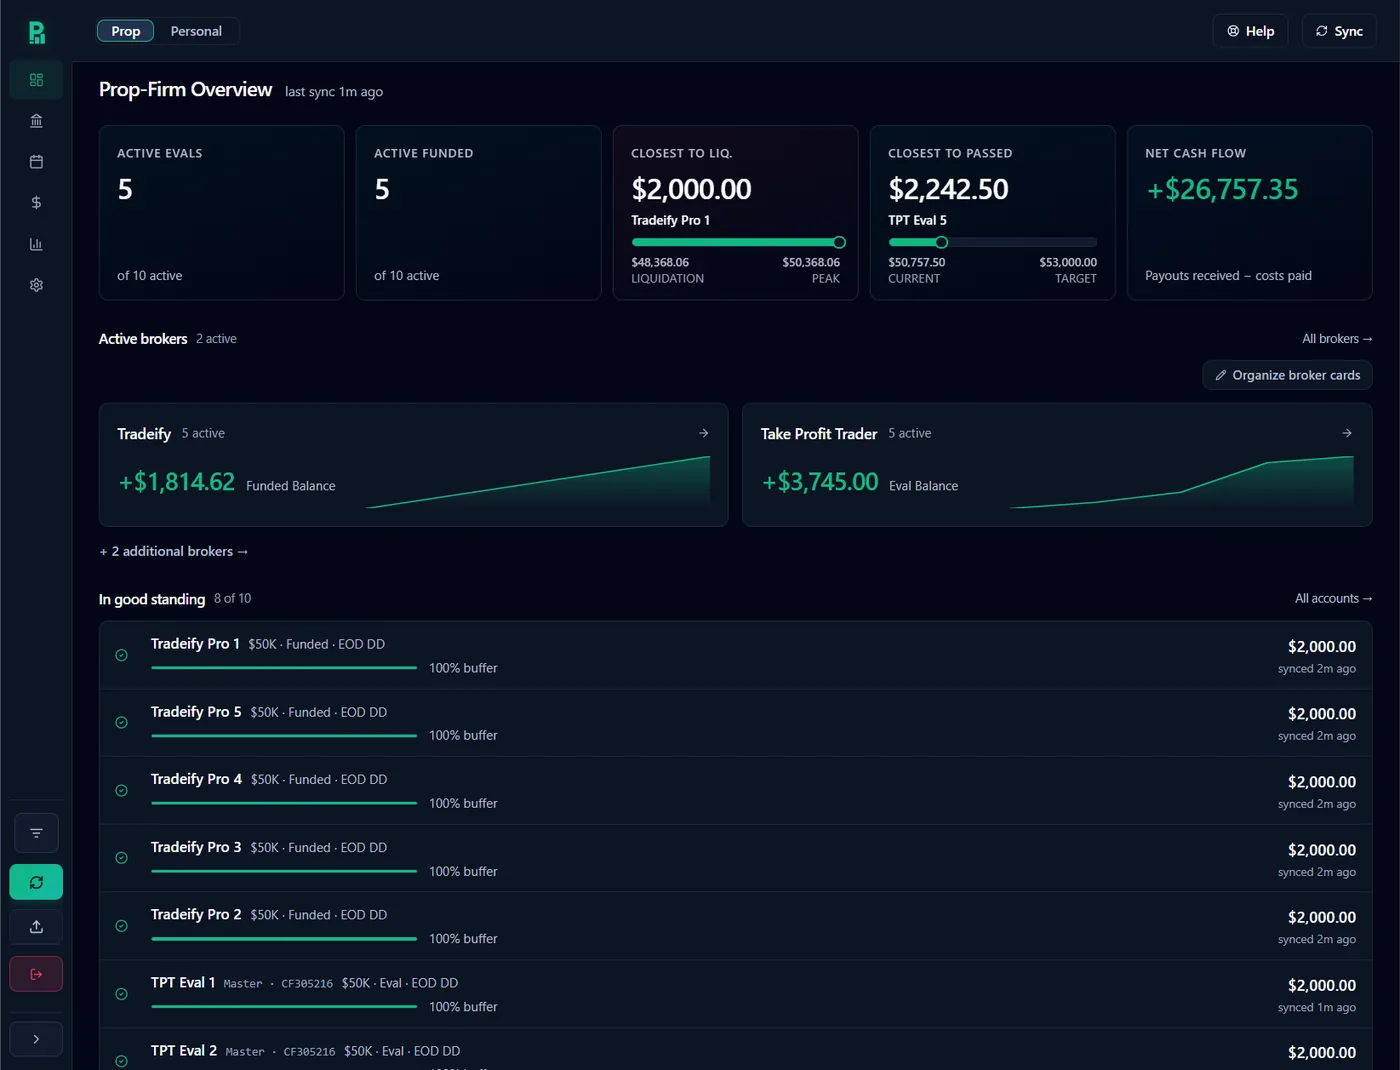Click the red logout icon button
Screen dimensions: 1400x1070
pos(36,974)
